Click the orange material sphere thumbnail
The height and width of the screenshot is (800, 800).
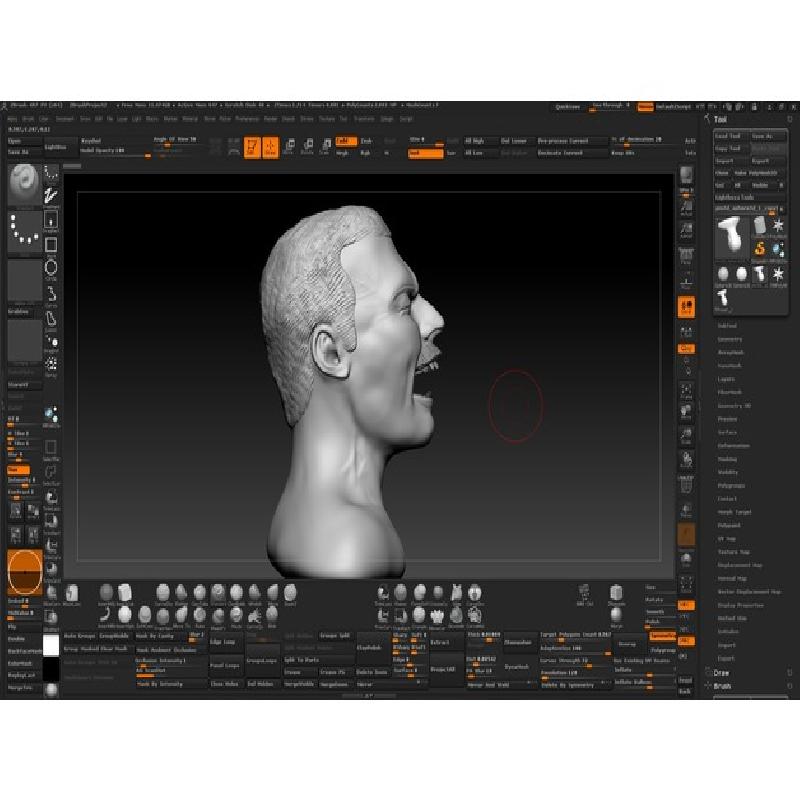pos(24,572)
